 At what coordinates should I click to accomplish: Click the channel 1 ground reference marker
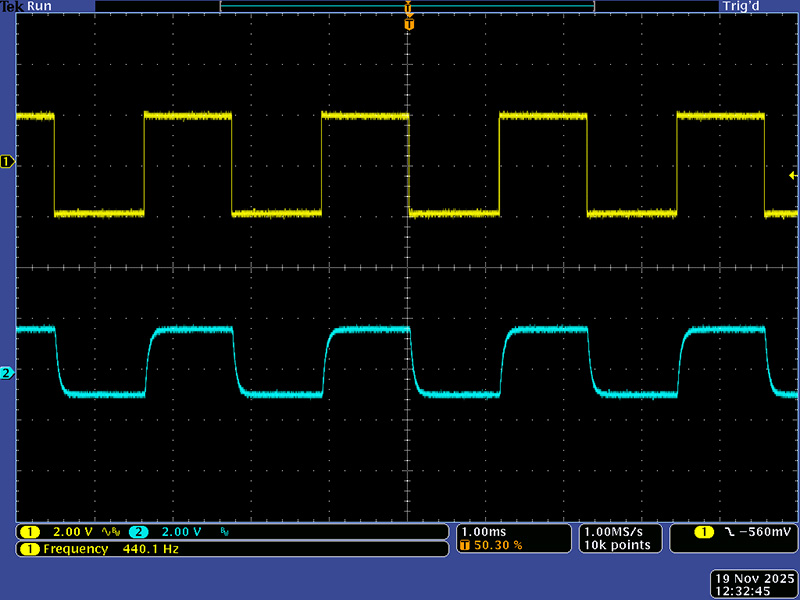coord(8,161)
